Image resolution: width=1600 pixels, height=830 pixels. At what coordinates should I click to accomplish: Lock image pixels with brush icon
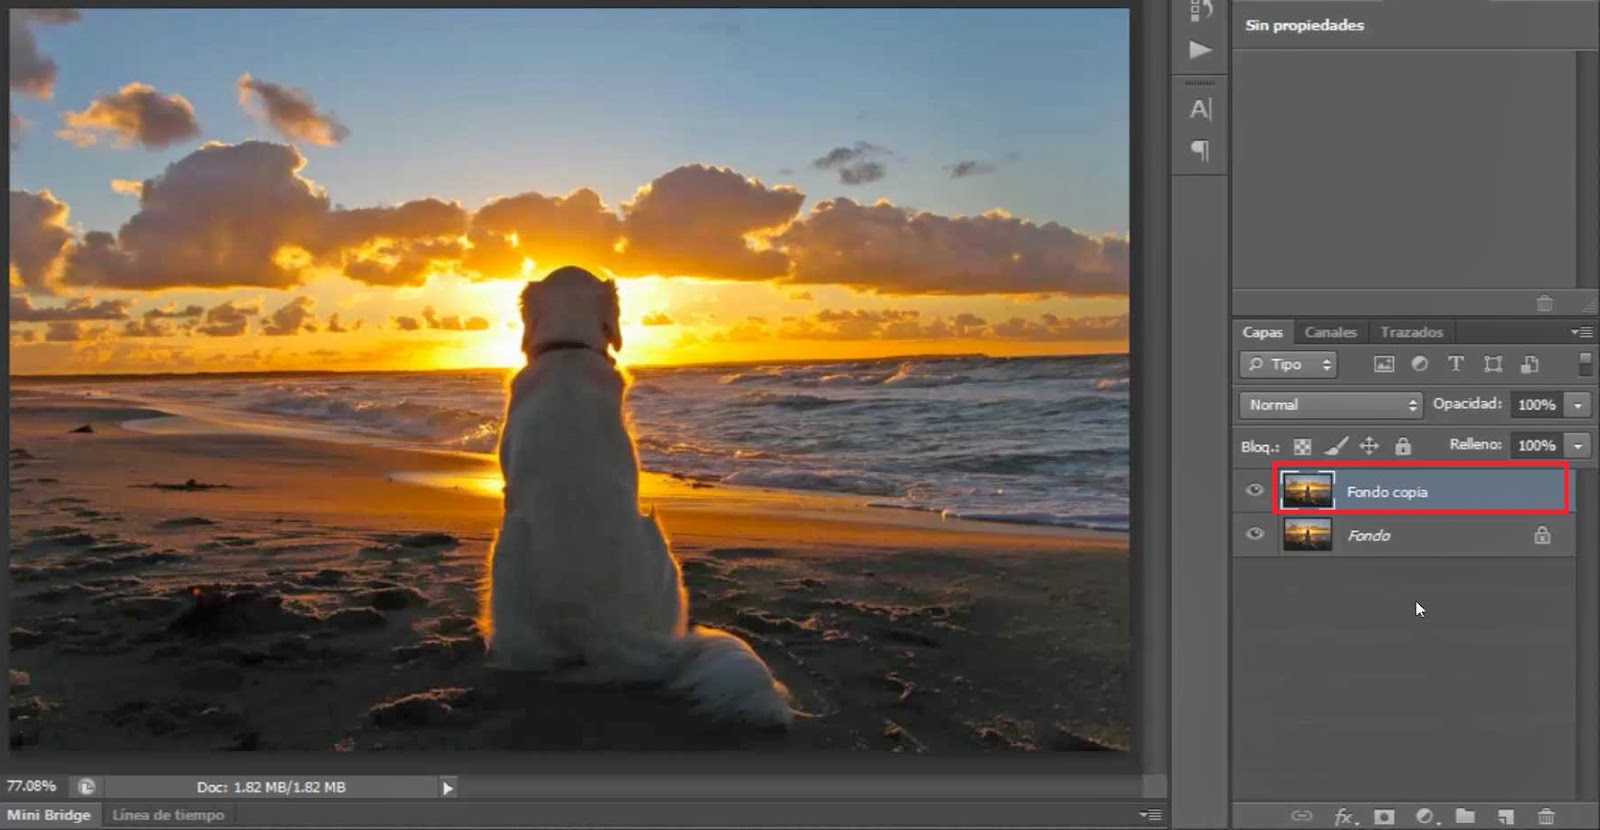tap(1337, 446)
